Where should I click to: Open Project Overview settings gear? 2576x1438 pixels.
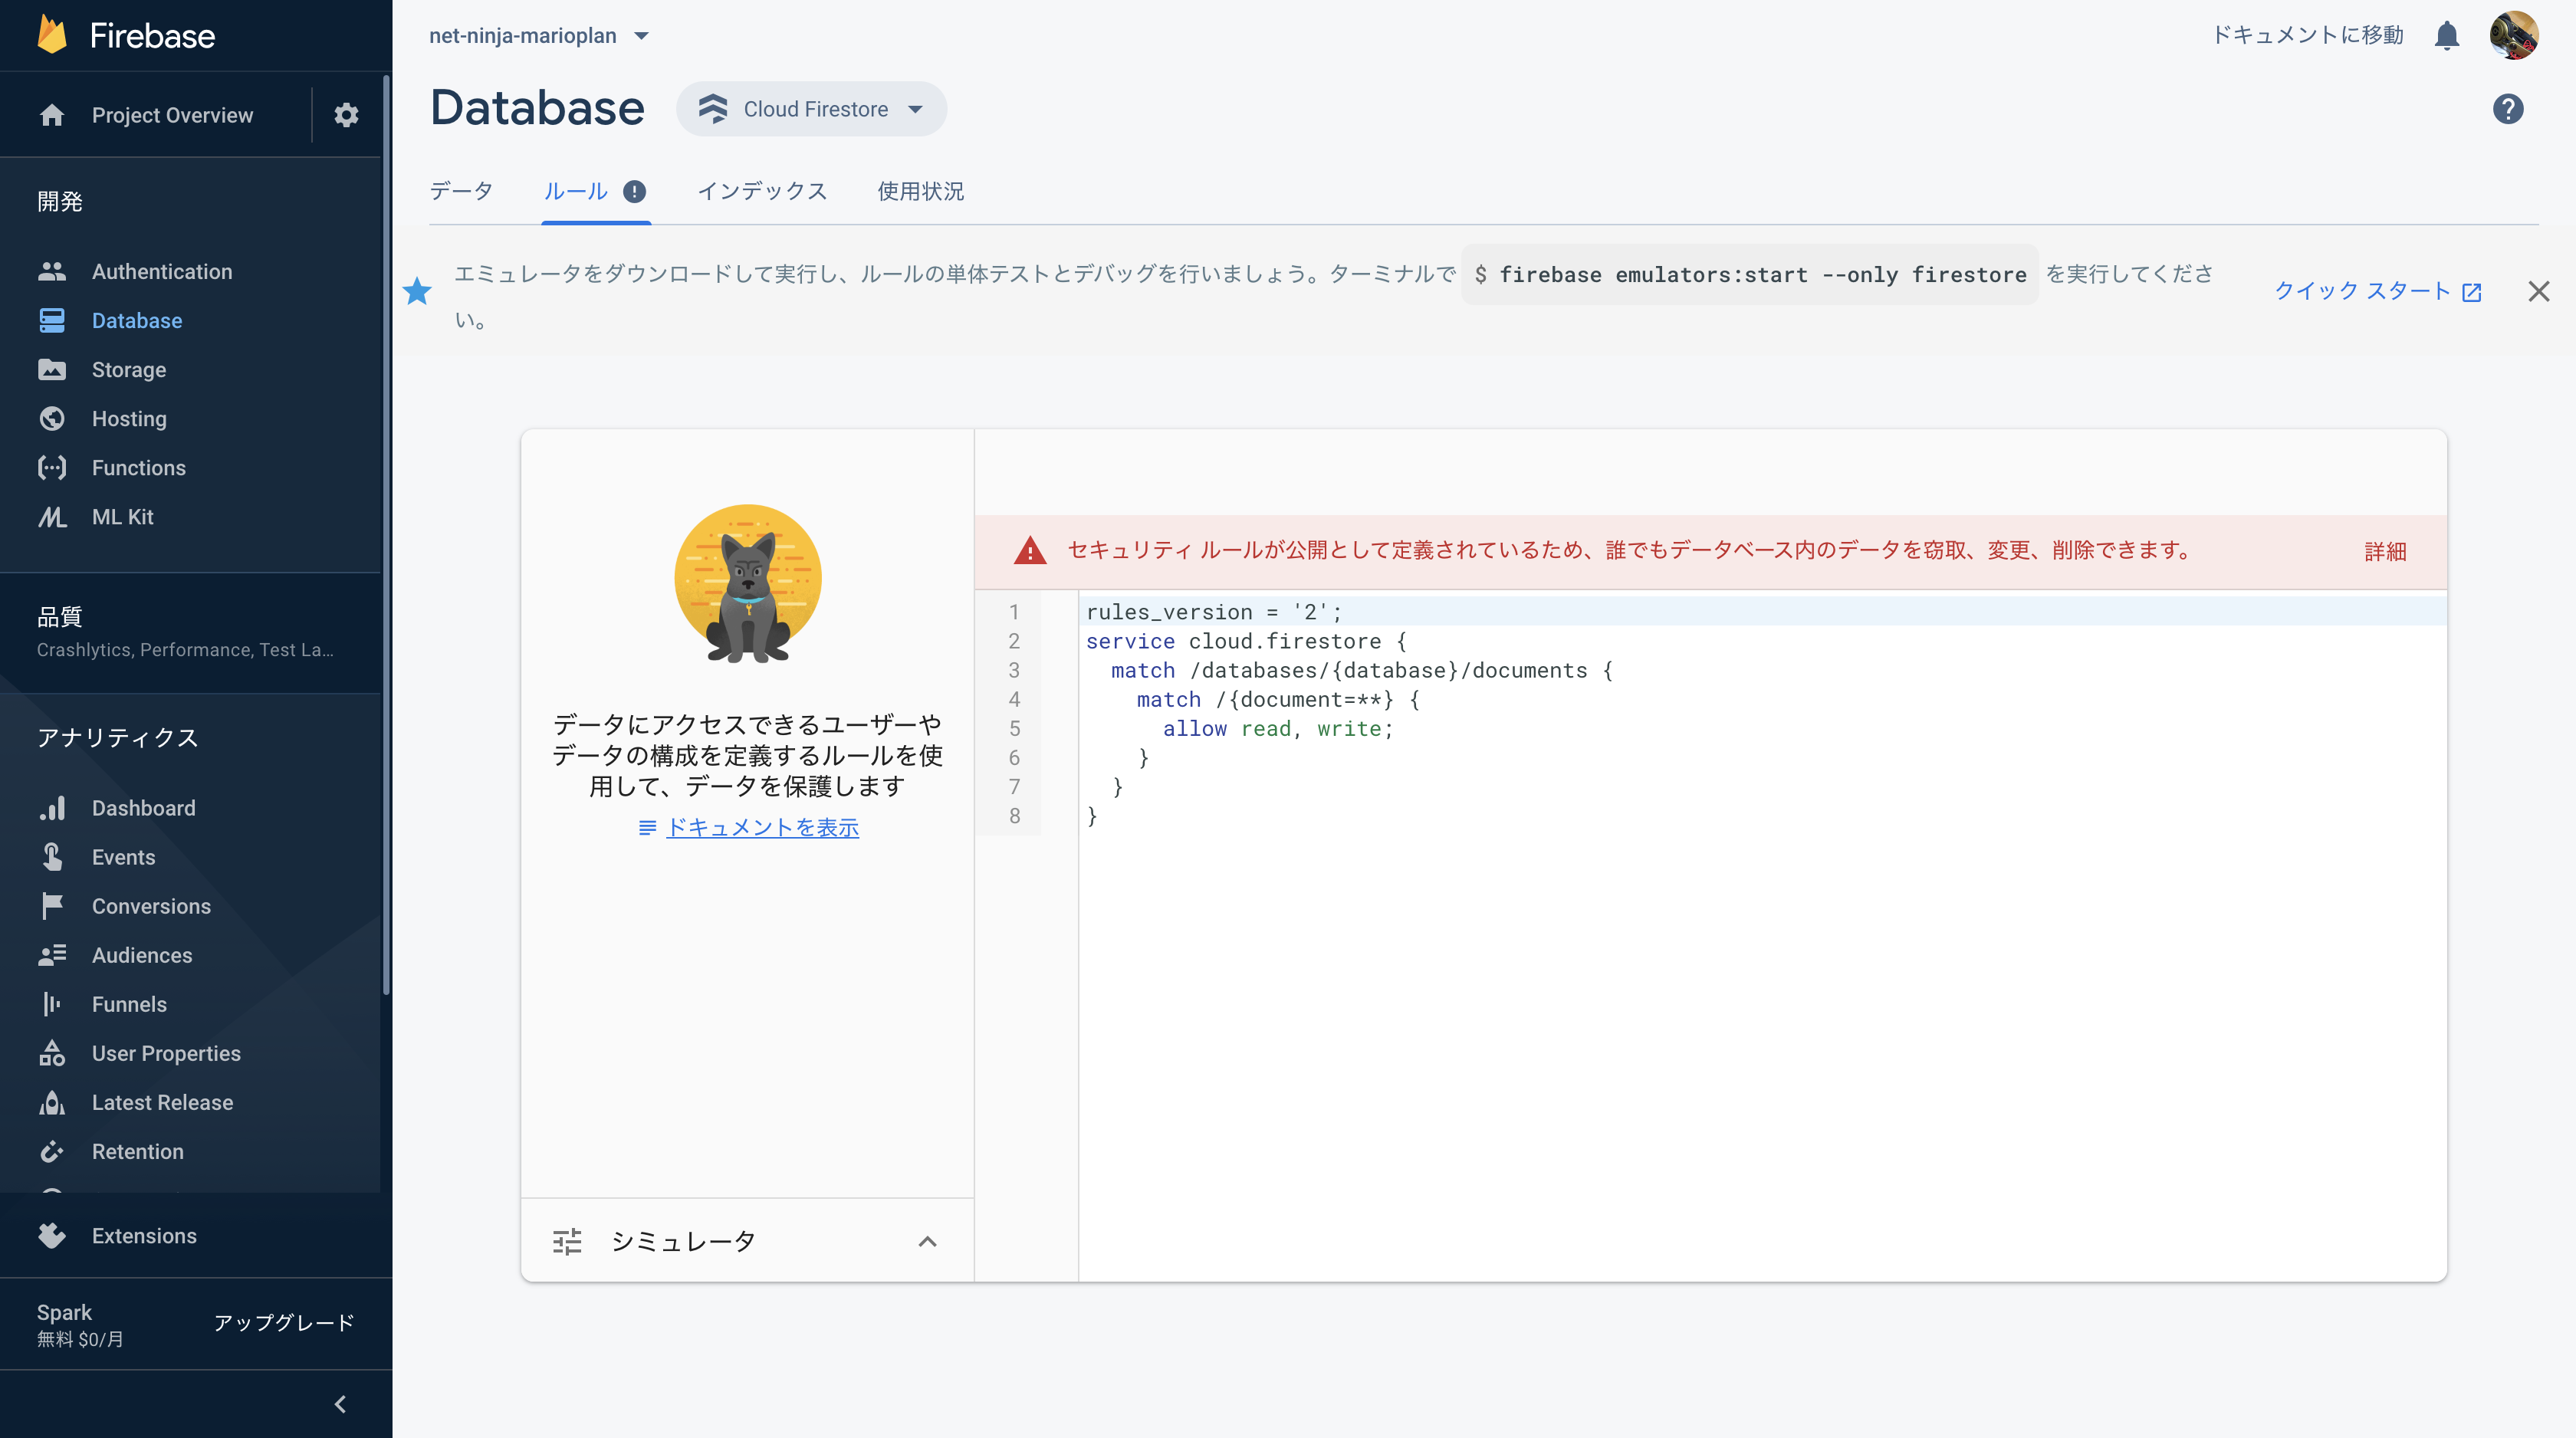349,115
